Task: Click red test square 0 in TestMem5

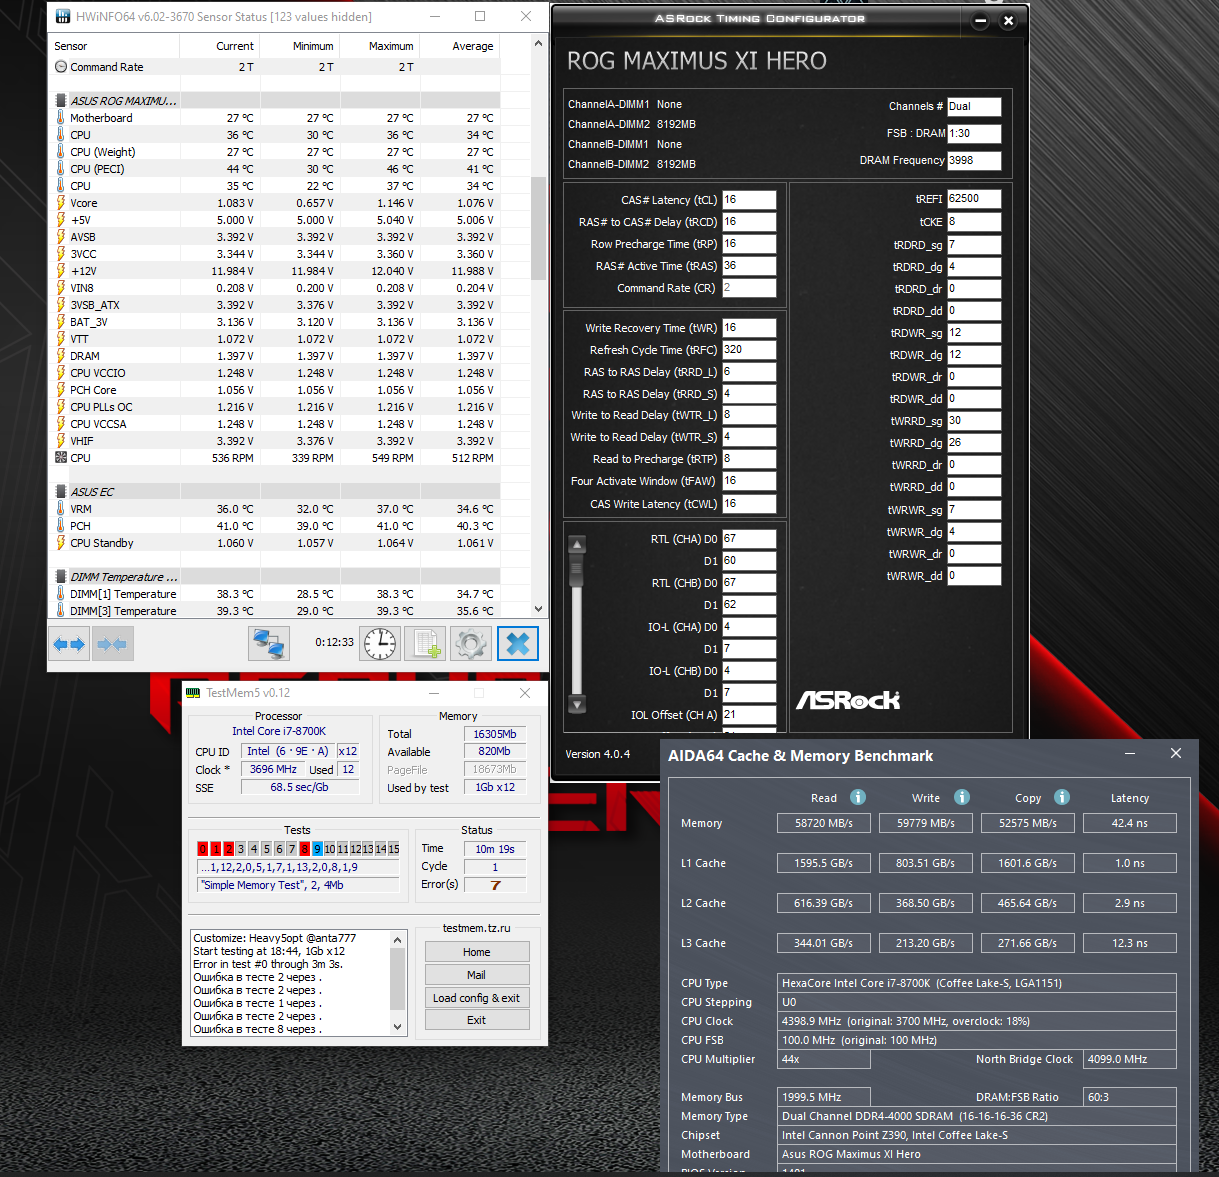Action: pyautogui.click(x=202, y=849)
